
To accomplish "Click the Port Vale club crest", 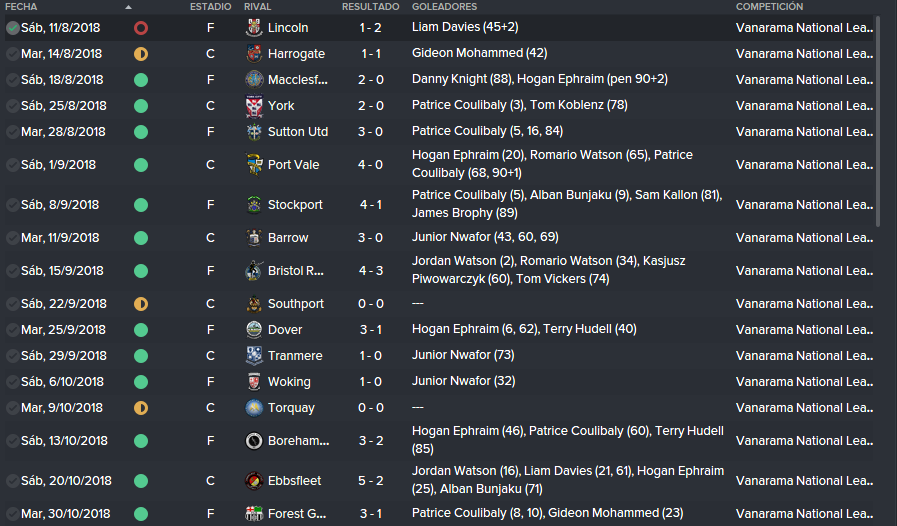I will tap(254, 165).
